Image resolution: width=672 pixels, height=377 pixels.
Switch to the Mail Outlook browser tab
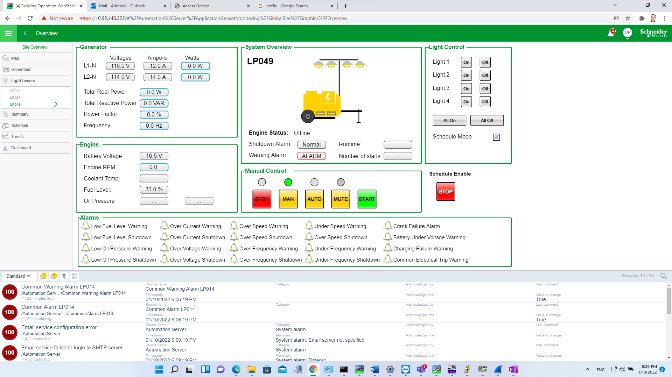point(128,6)
